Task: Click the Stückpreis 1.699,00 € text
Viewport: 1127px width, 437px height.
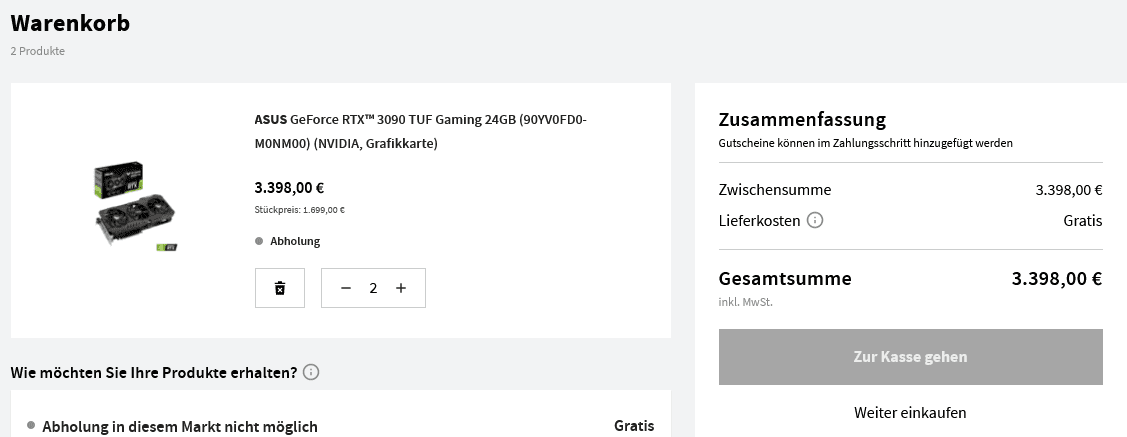Action: (300, 210)
